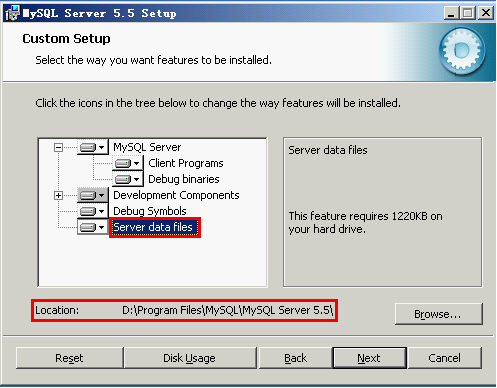
Task: Select Debug Symbols in the feature tree
Action: [150, 211]
